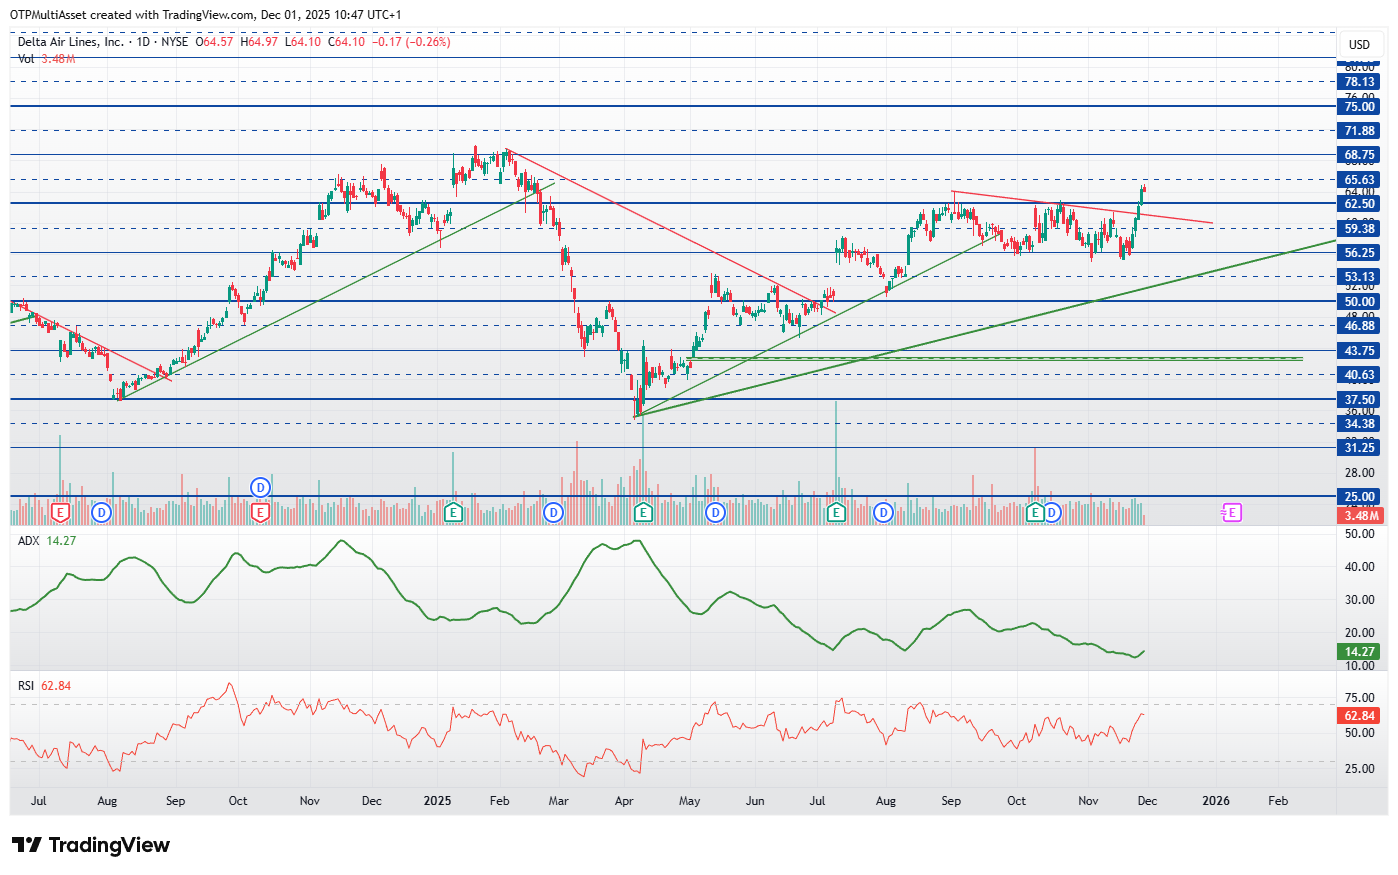Click the 2026 label on the time axis
The image size is (1398, 875).
click(x=1215, y=801)
